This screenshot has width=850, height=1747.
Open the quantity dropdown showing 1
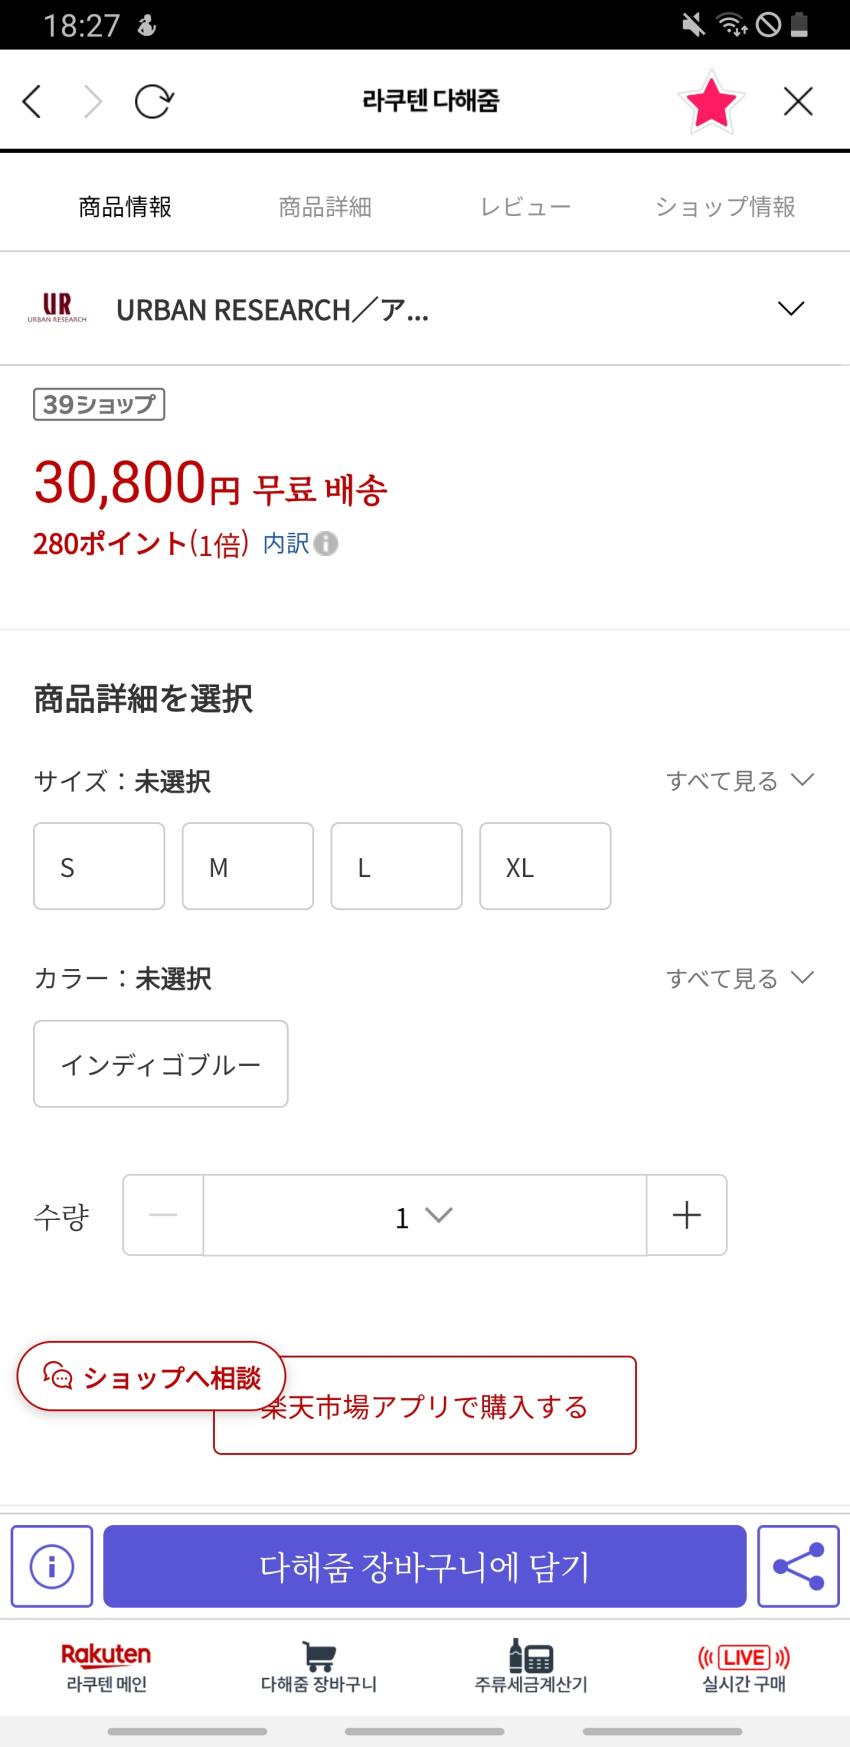point(424,1215)
